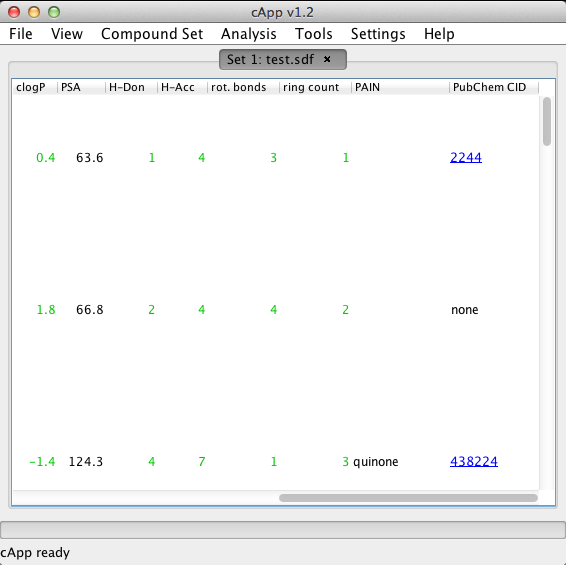Open the View menu

pyautogui.click(x=67, y=34)
